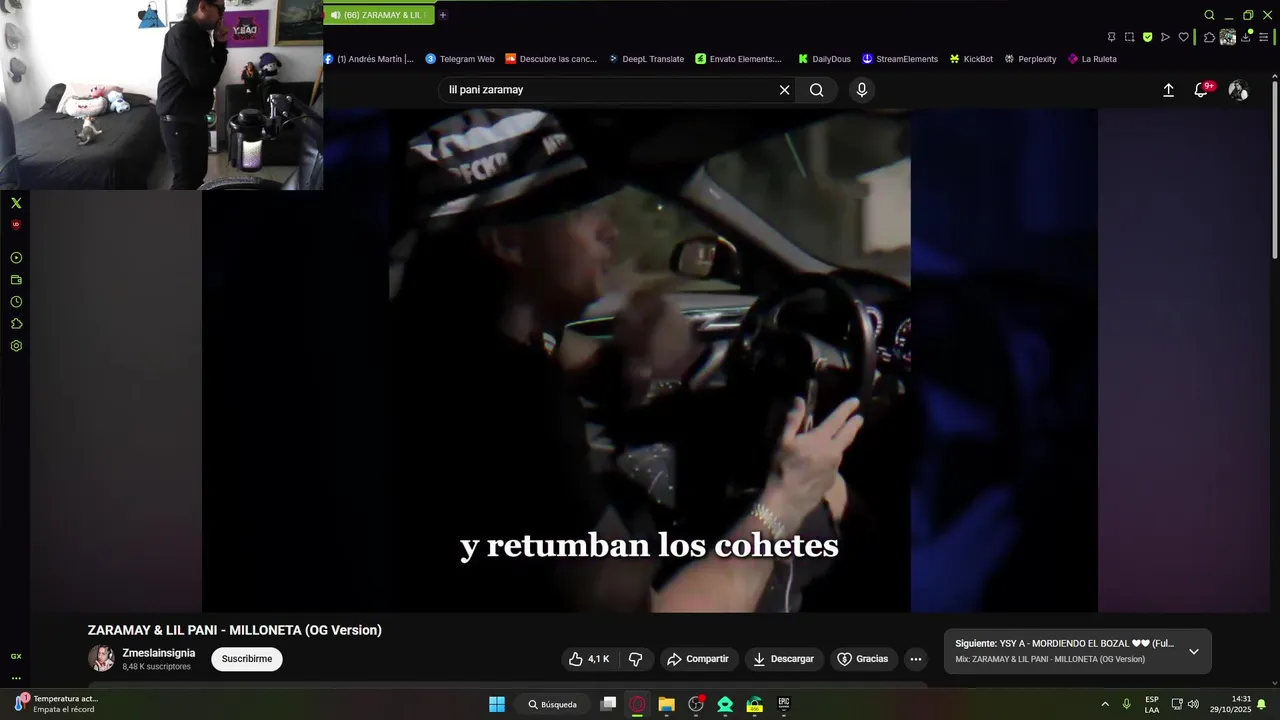Image resolution: width=1280 pixels, height=720 pixels.
Task: Open YouTube account avatar menu
Action: [1238, 90]
